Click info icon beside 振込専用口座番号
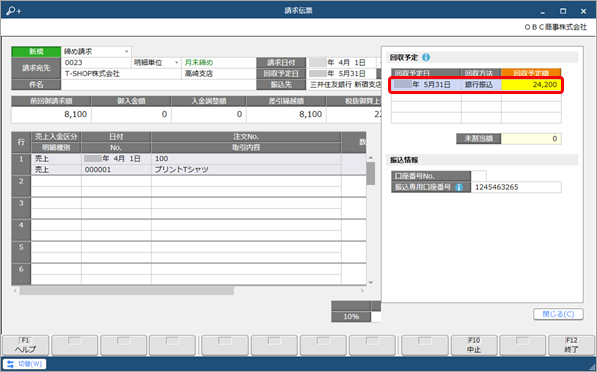The image size is (597, 372). pyautogui.click(x=459, y=187)
